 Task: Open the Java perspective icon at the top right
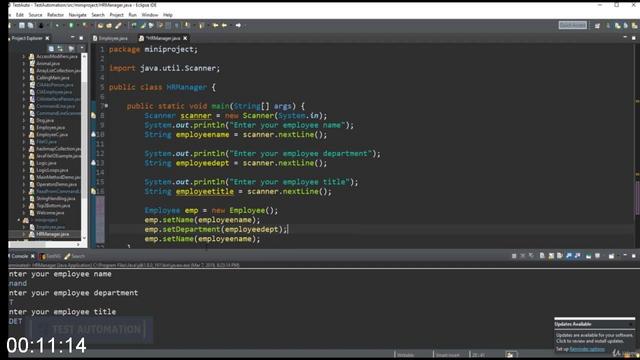click(x=617, y=25)
